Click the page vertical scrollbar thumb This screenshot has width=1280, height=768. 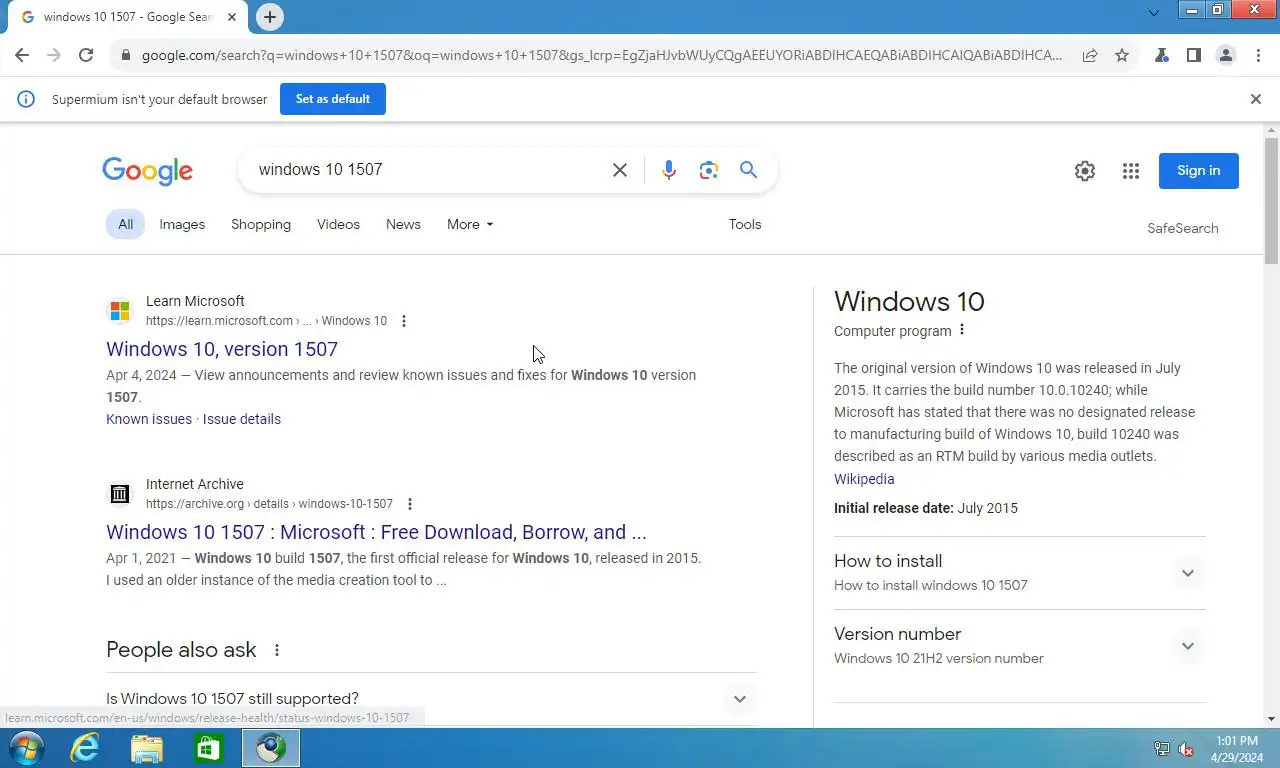1271,200
